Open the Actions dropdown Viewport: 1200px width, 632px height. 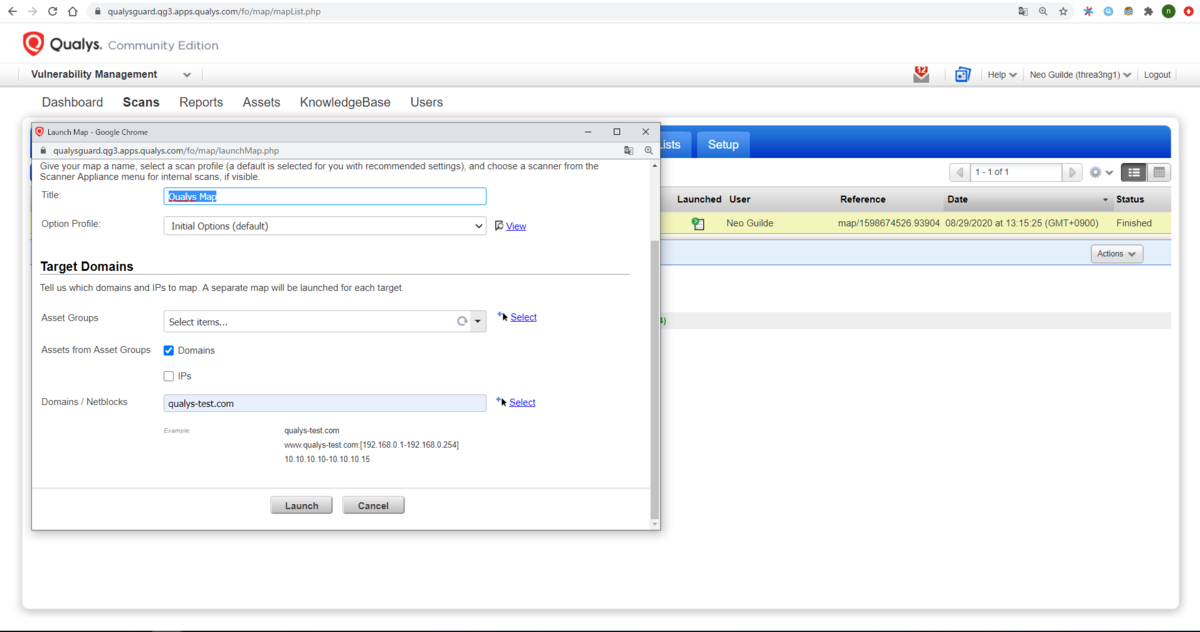point(1117,254)
